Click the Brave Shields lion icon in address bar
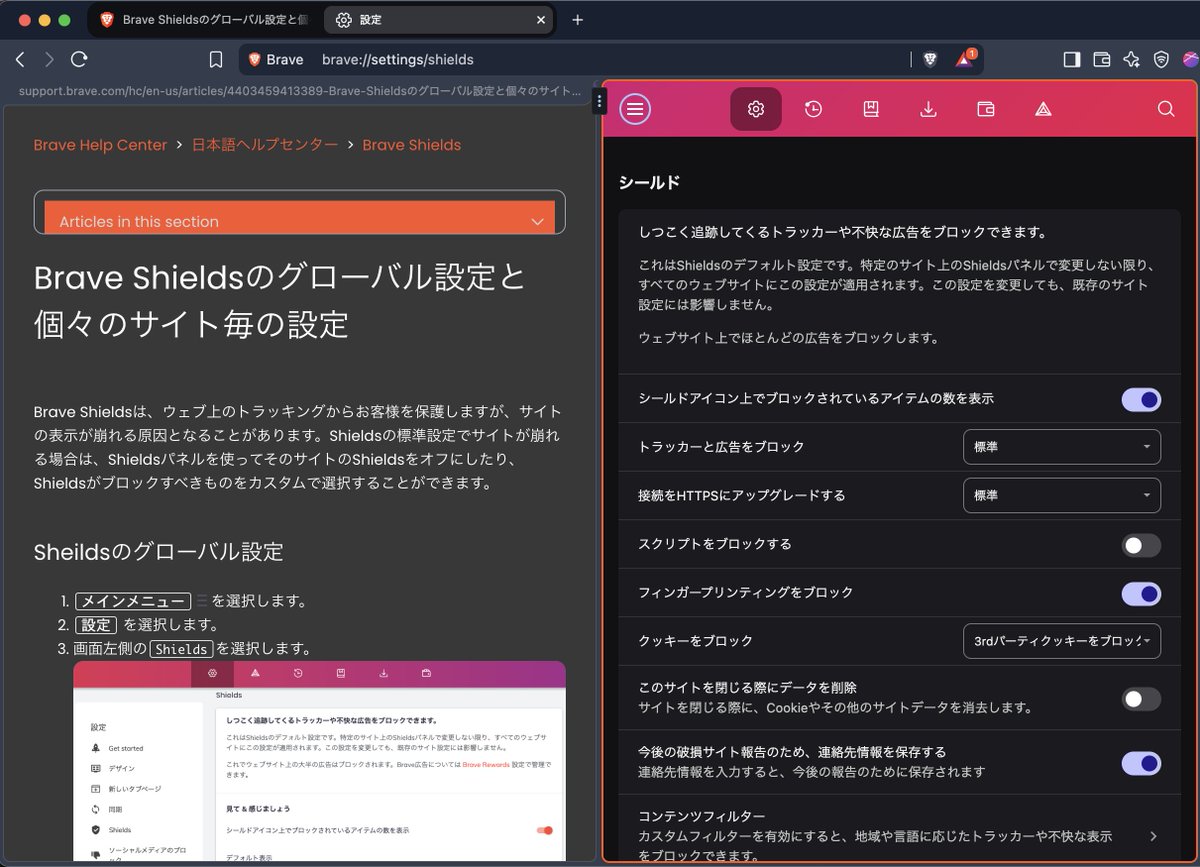The image size is (1200, 867). tap(930, 59)
